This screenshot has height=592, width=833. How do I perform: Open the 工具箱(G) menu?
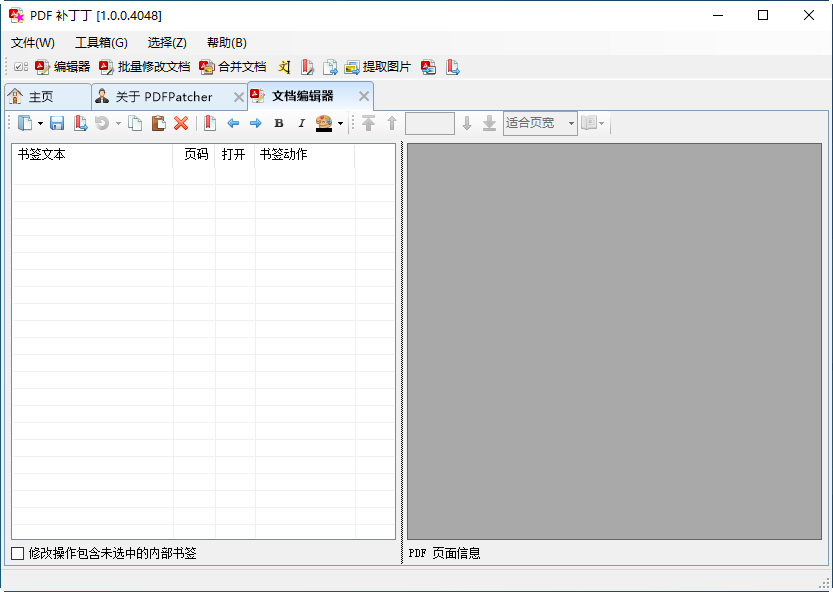(101, 43)
